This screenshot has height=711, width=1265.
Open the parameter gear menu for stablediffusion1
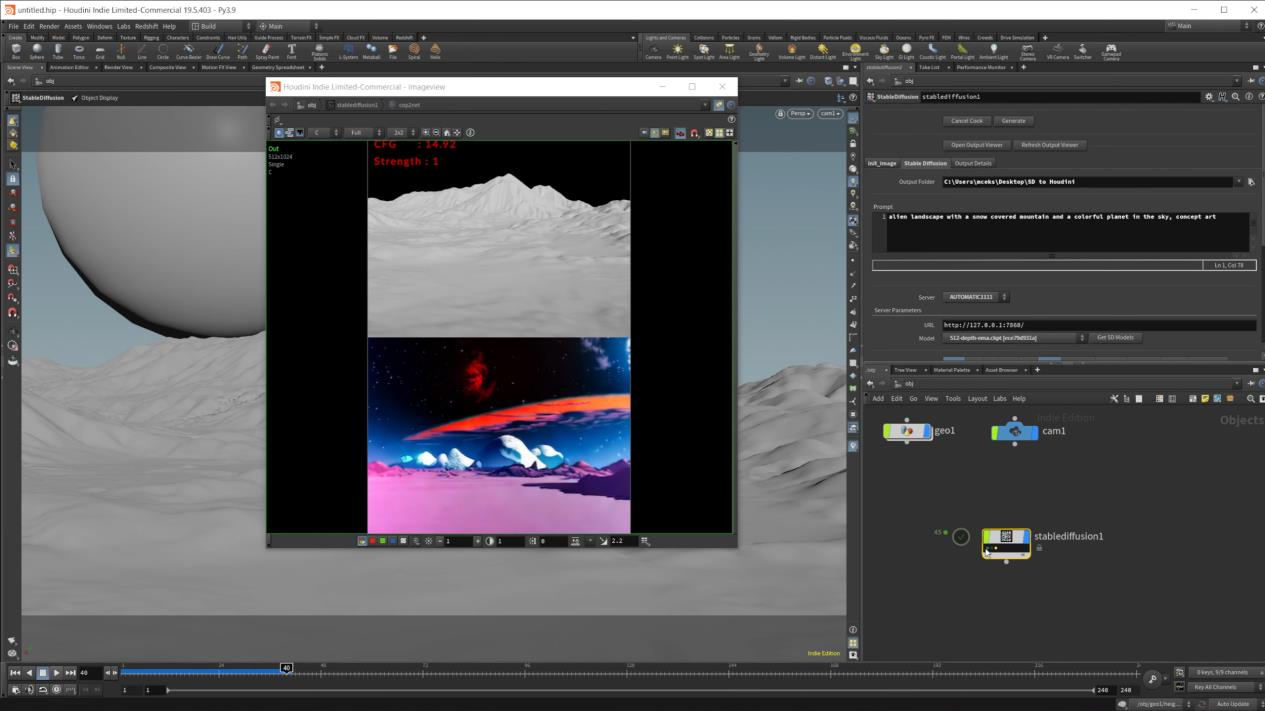click(x=1209, y=97)
